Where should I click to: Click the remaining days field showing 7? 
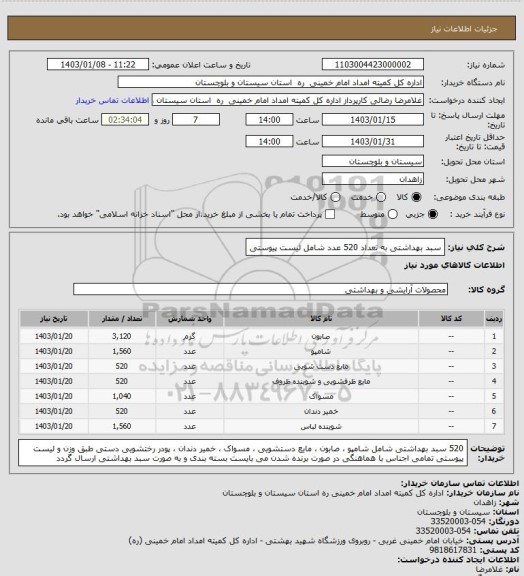(196, 120)
